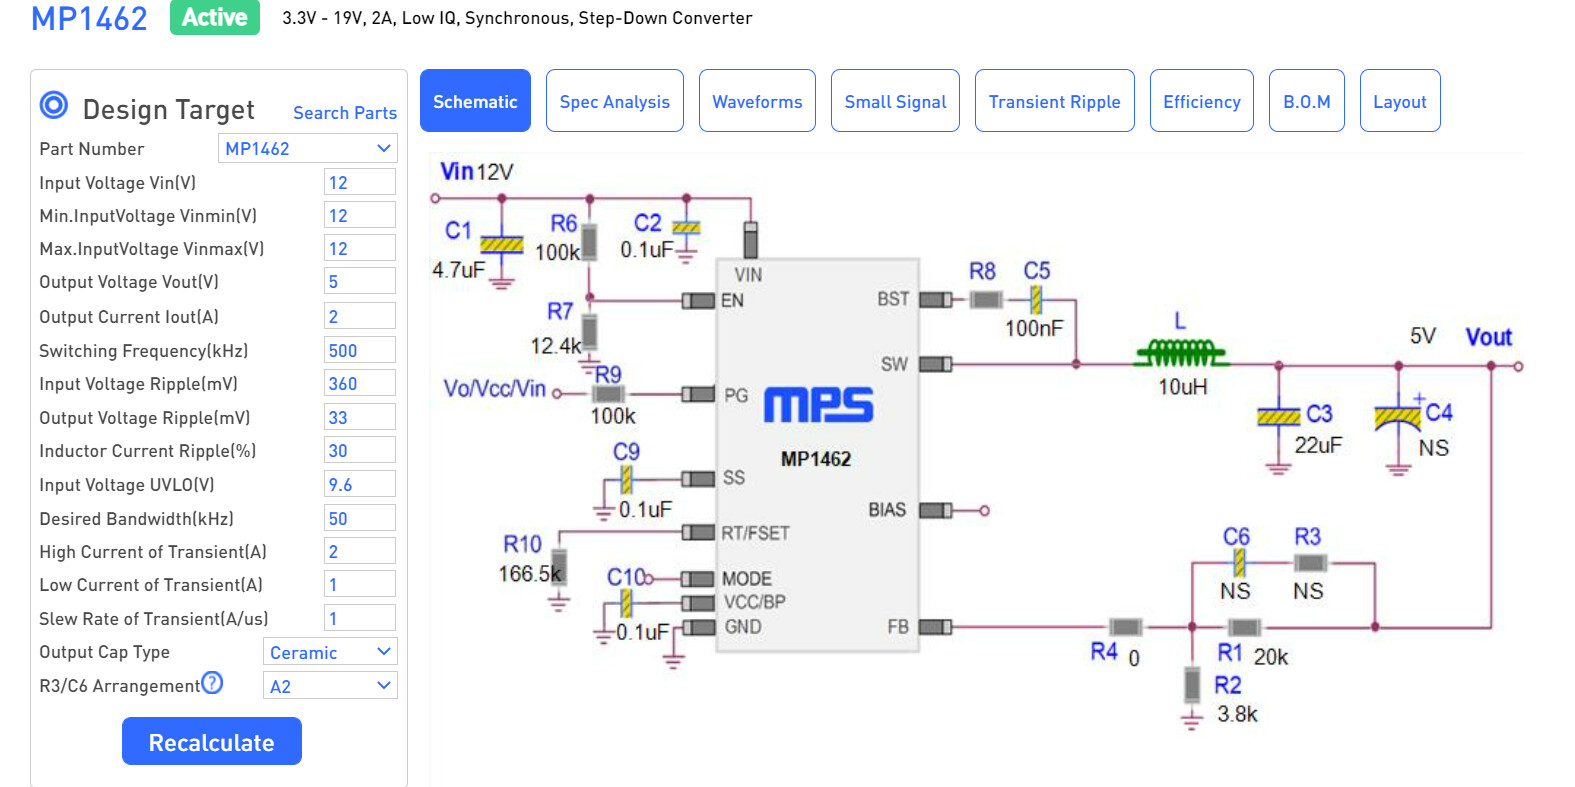
Task: Click the Recalculate button
Action: point(212,741)
